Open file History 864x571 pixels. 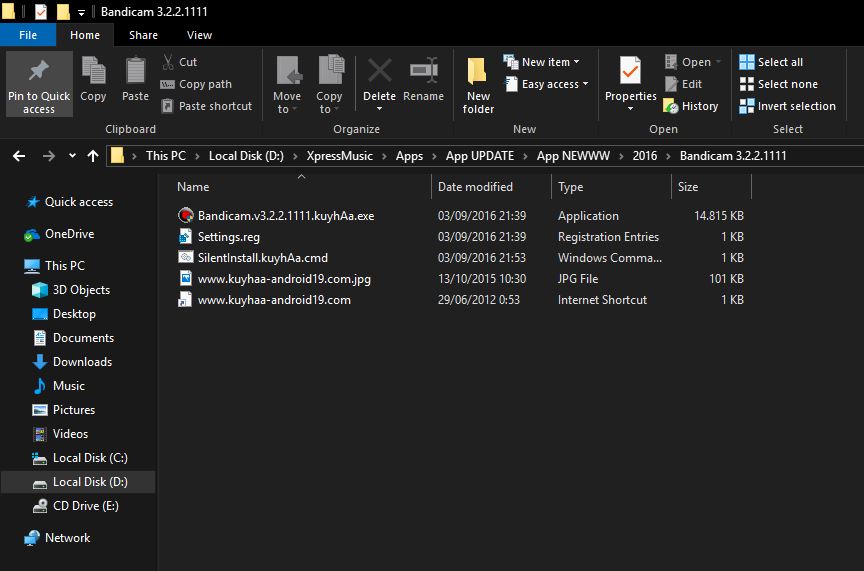(691, 106)
